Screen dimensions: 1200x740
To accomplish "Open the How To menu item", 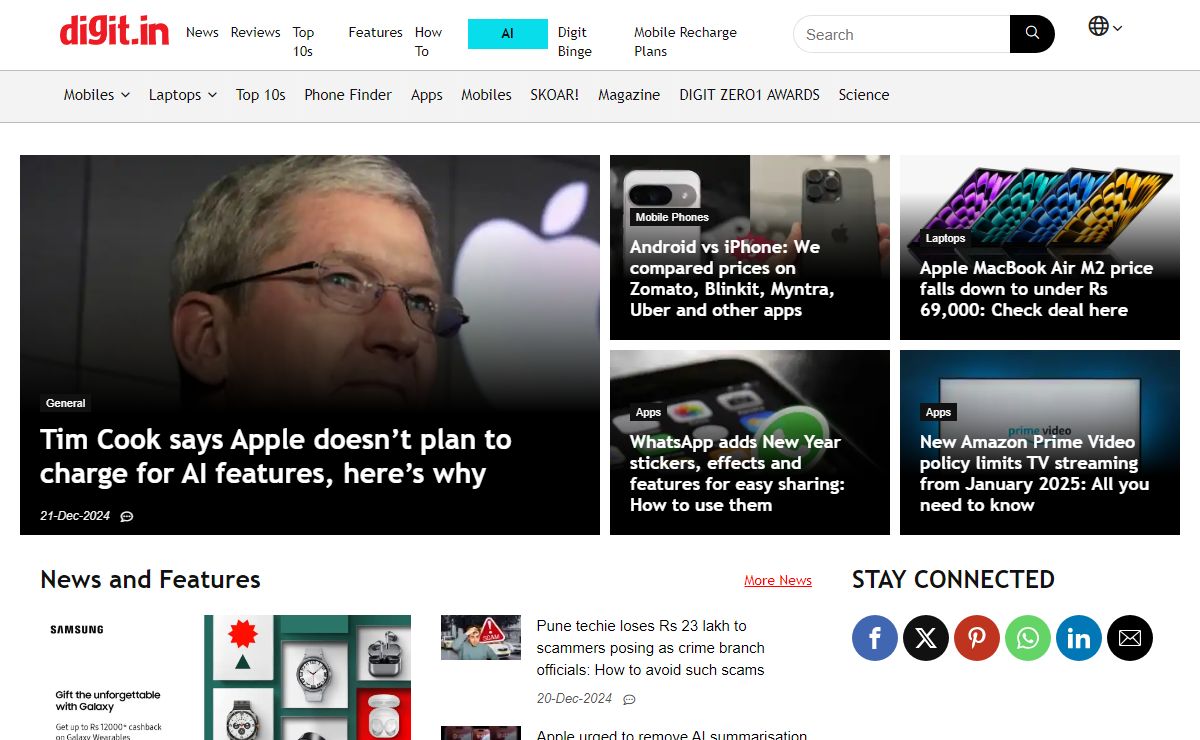I will (428, 42).
